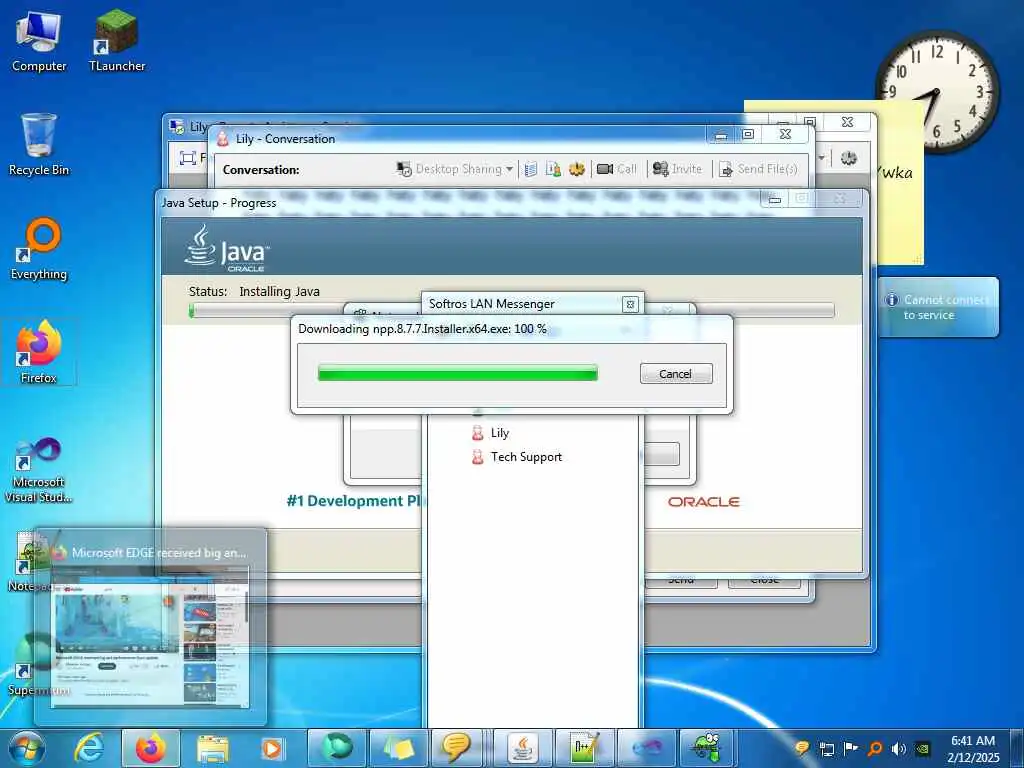Click Everything search tray icon
The width and height of the screenshot is (1024, 768).
coord(875,748)
